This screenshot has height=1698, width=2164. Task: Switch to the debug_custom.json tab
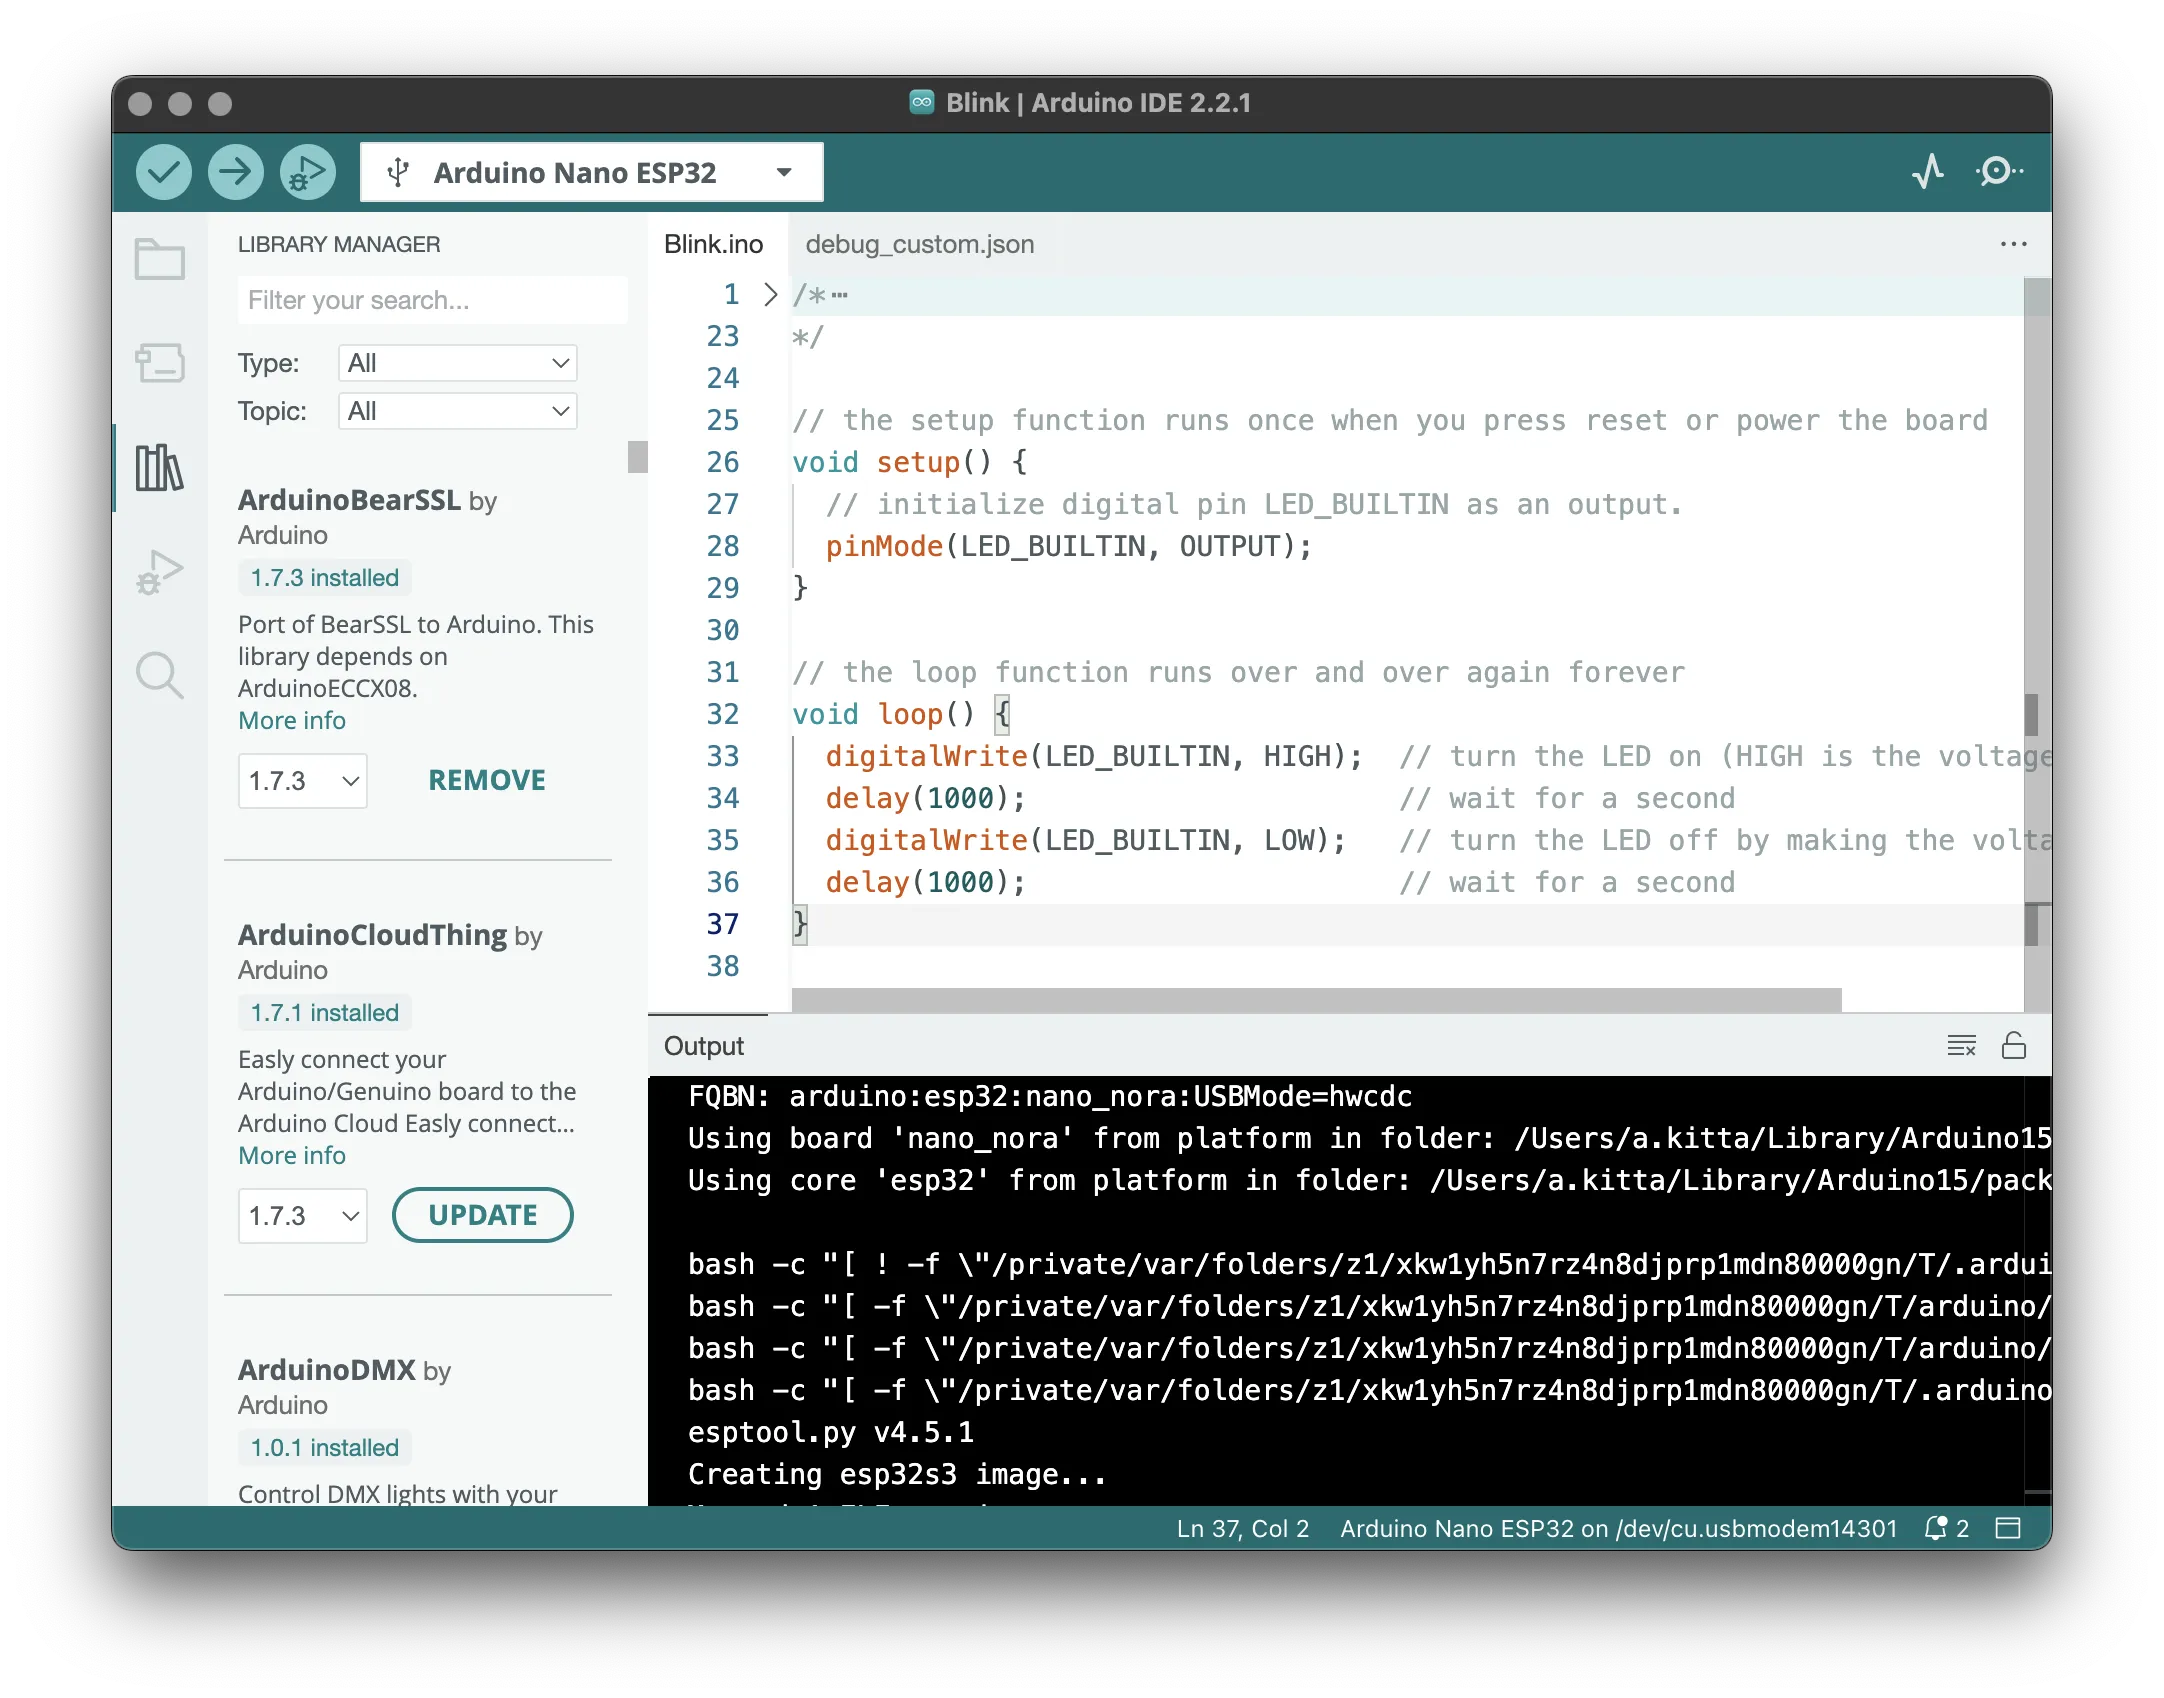click(x=919, y=244)
